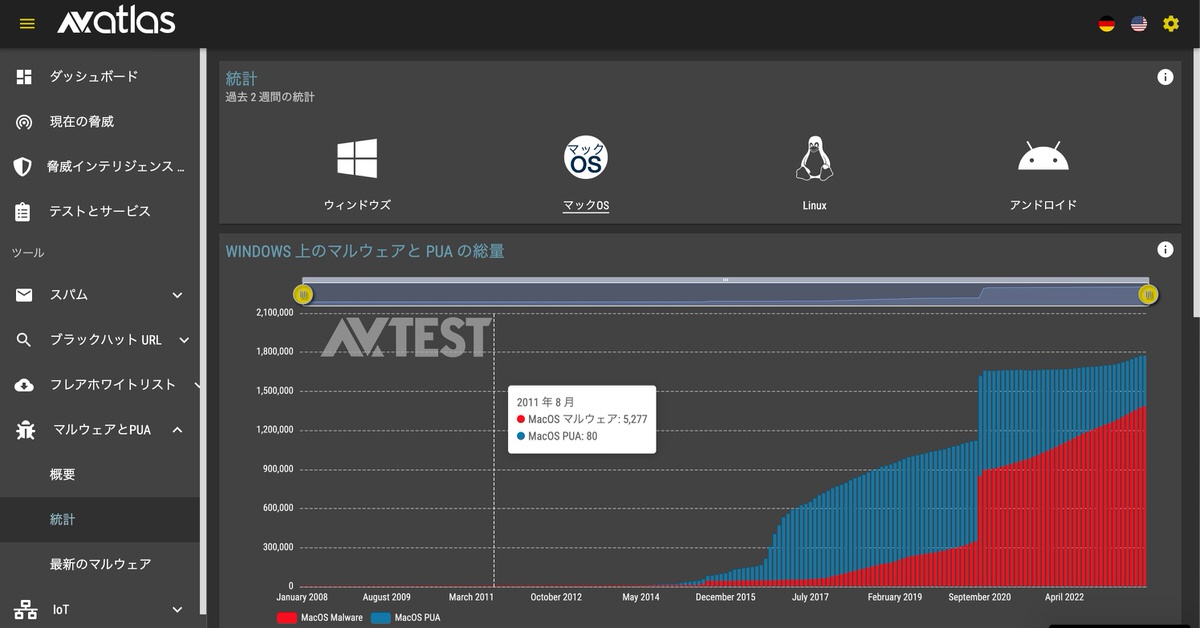Open info icon for malware chart panel
Screen dimensions: 1200x628
click(1165, 250)
